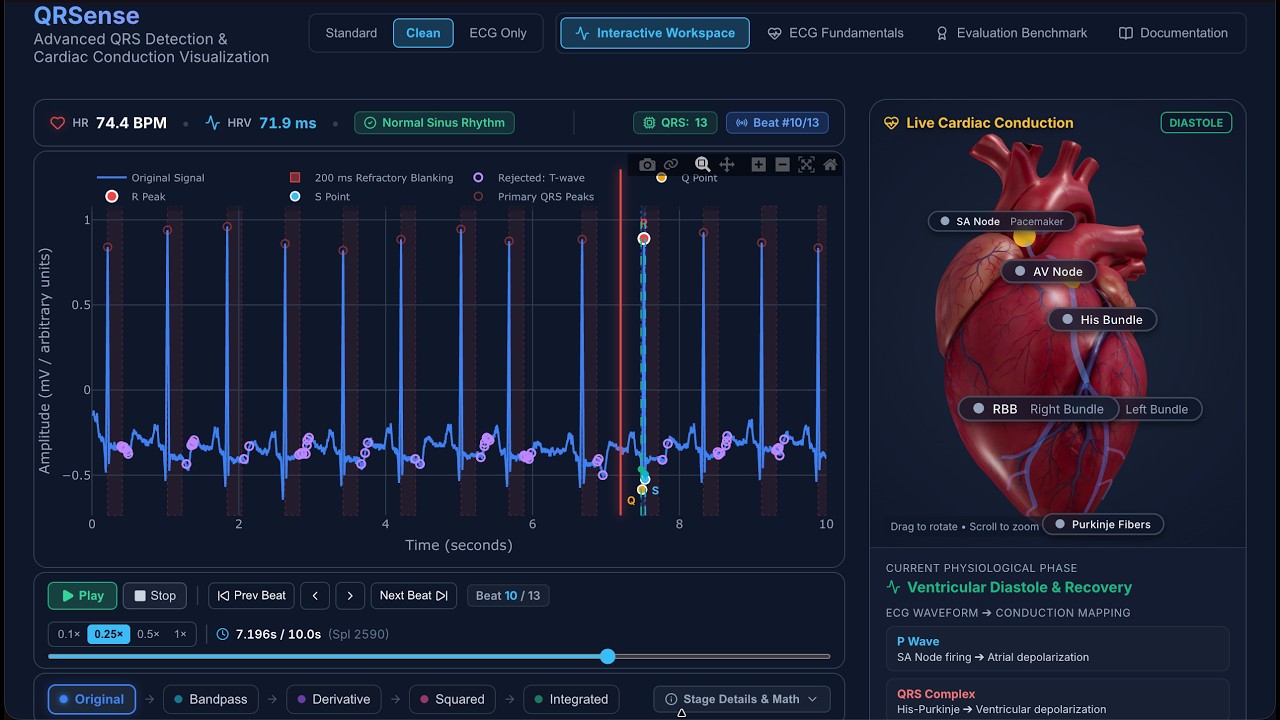The image size is (1280, 720).
Task: Click the heart icon beside HR reading
Action: 58,123
